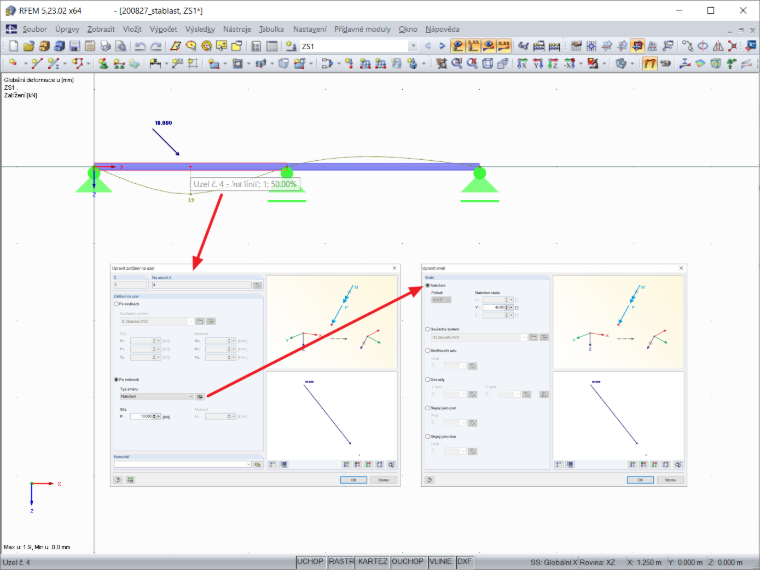Open the Zobrazit menu
The width and height of the screenshot is (760, 570).
click(101, 29)
